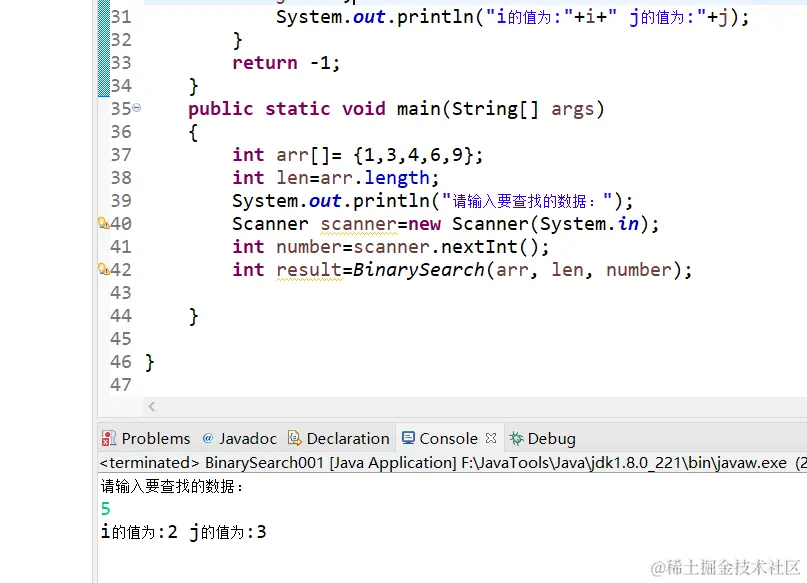Open the Problems tab

(x=146, y=438)
